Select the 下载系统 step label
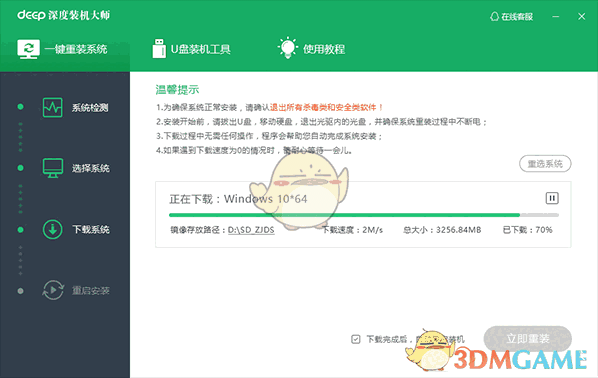 tap(91, 230)
